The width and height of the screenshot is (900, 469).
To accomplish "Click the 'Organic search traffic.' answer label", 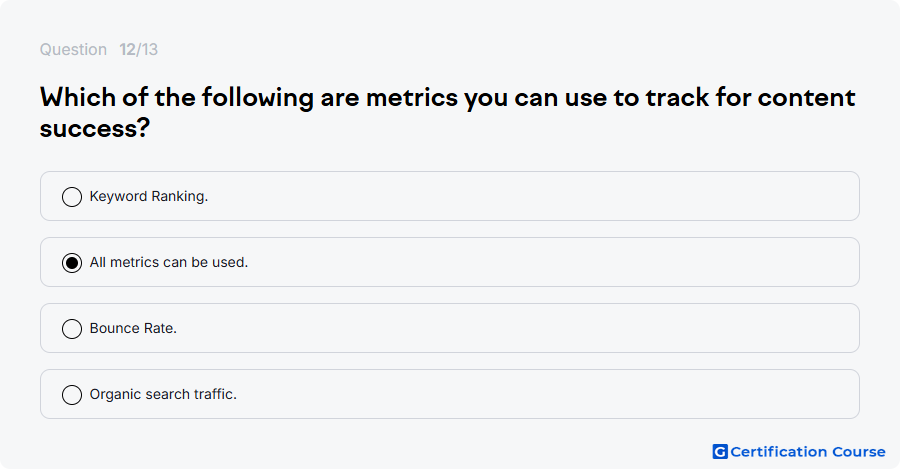I will [163, 394].
